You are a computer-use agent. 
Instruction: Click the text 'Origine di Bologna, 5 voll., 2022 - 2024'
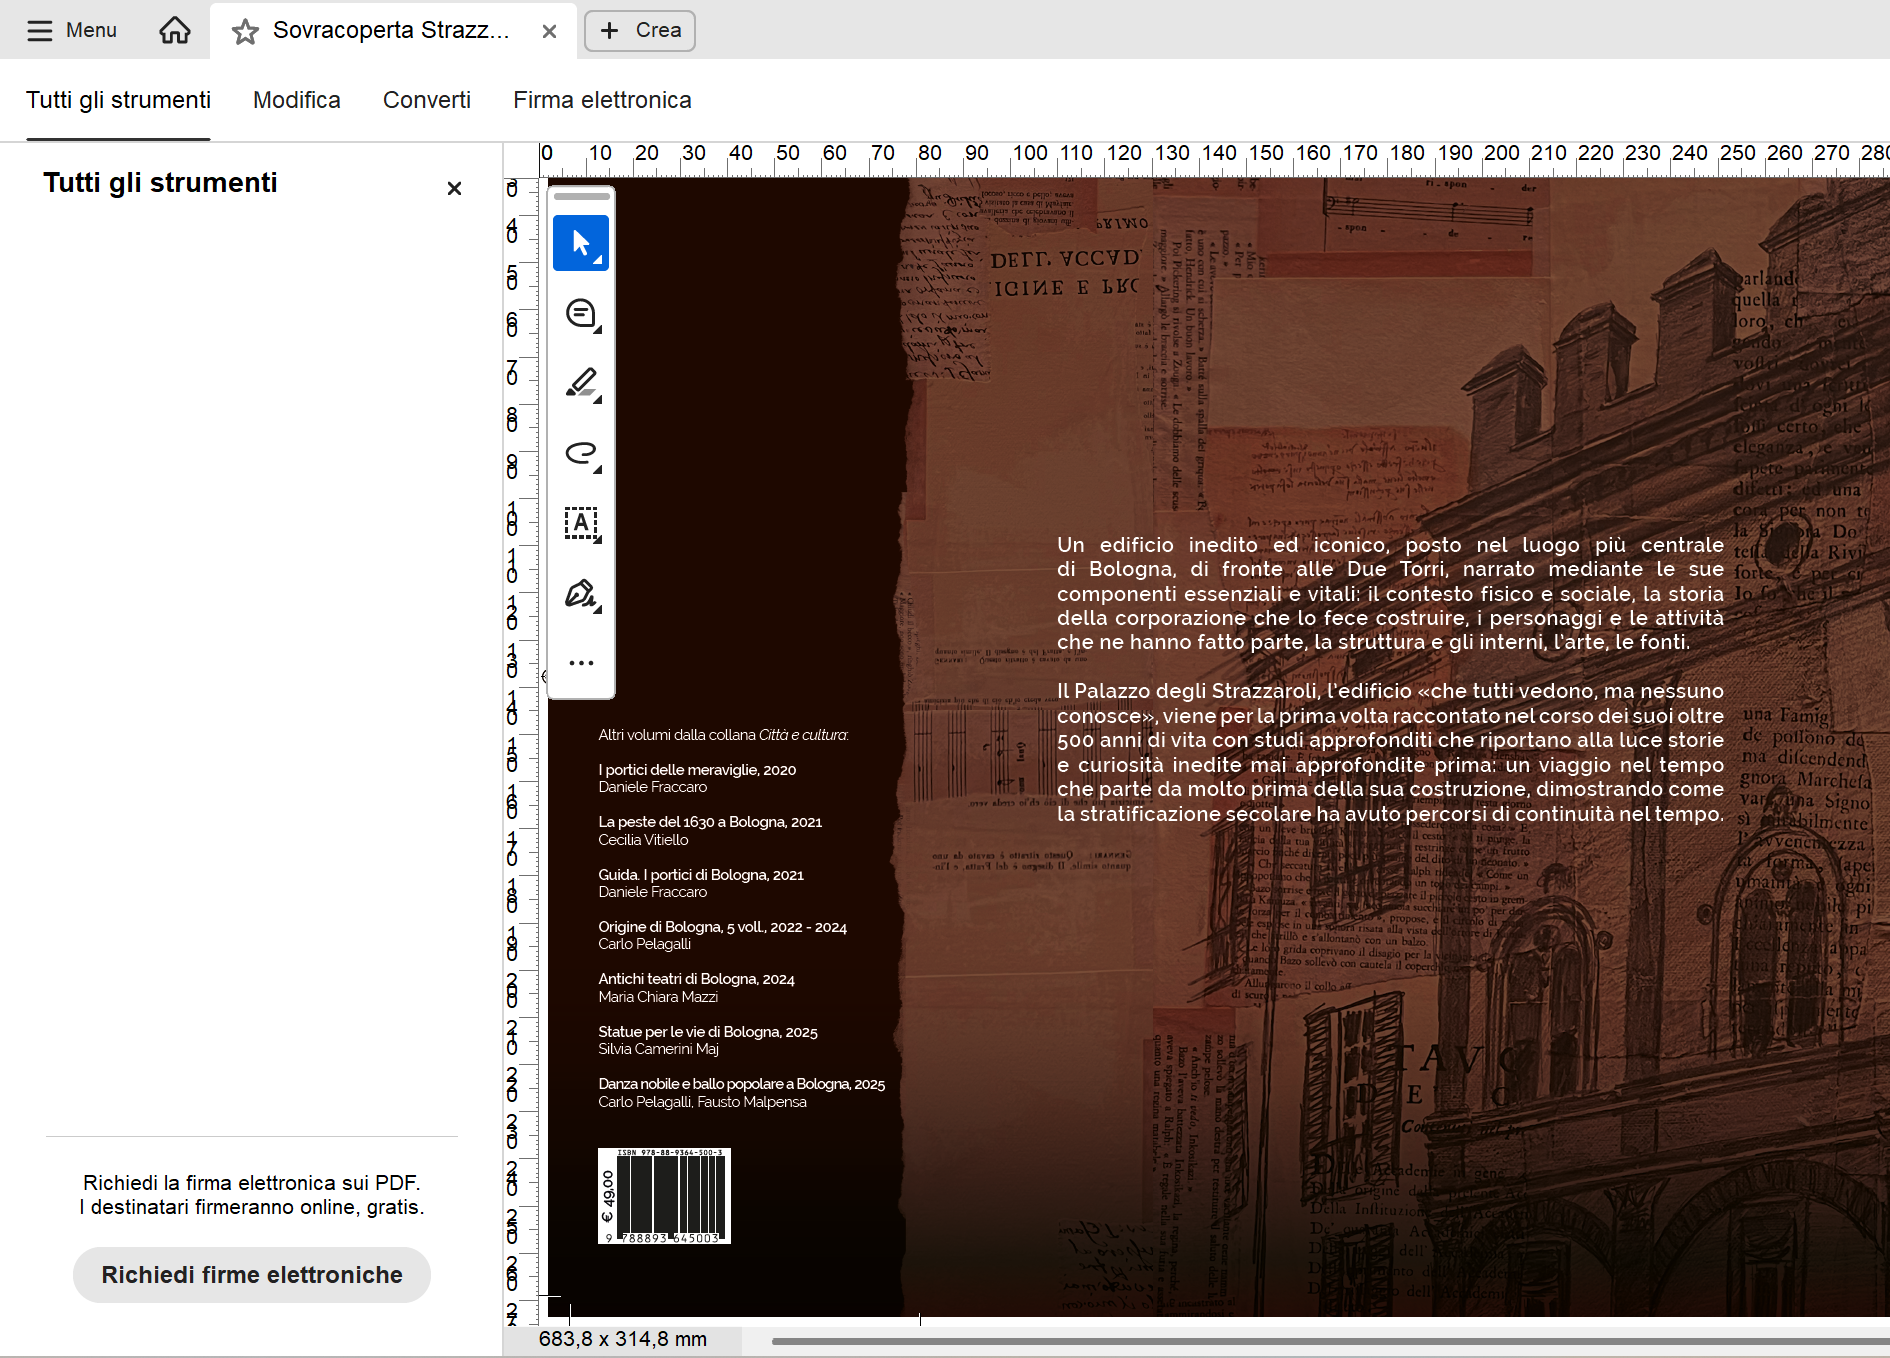(x=722, y=927)
